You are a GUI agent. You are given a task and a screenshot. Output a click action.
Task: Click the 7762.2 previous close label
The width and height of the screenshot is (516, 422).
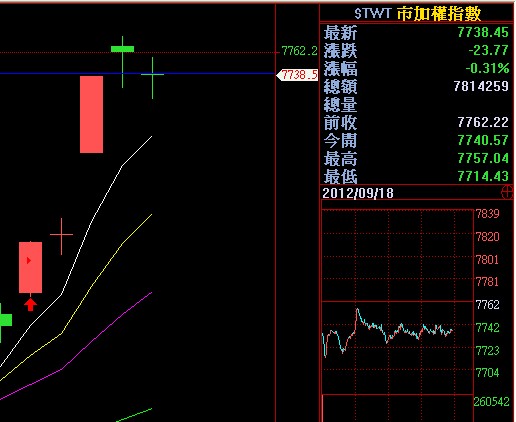(x=299, y=51)
